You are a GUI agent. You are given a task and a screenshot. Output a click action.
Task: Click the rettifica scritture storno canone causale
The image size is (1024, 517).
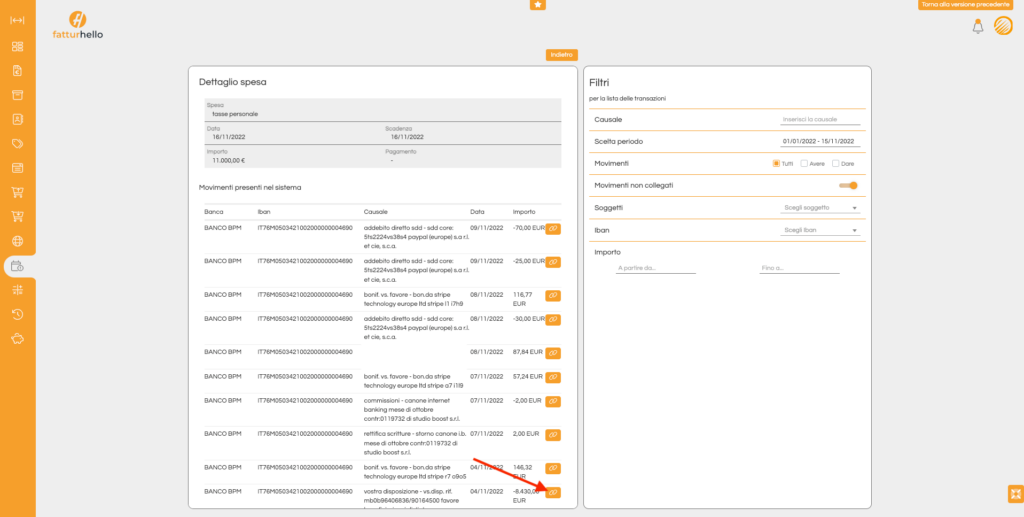[x=413, y=443]
